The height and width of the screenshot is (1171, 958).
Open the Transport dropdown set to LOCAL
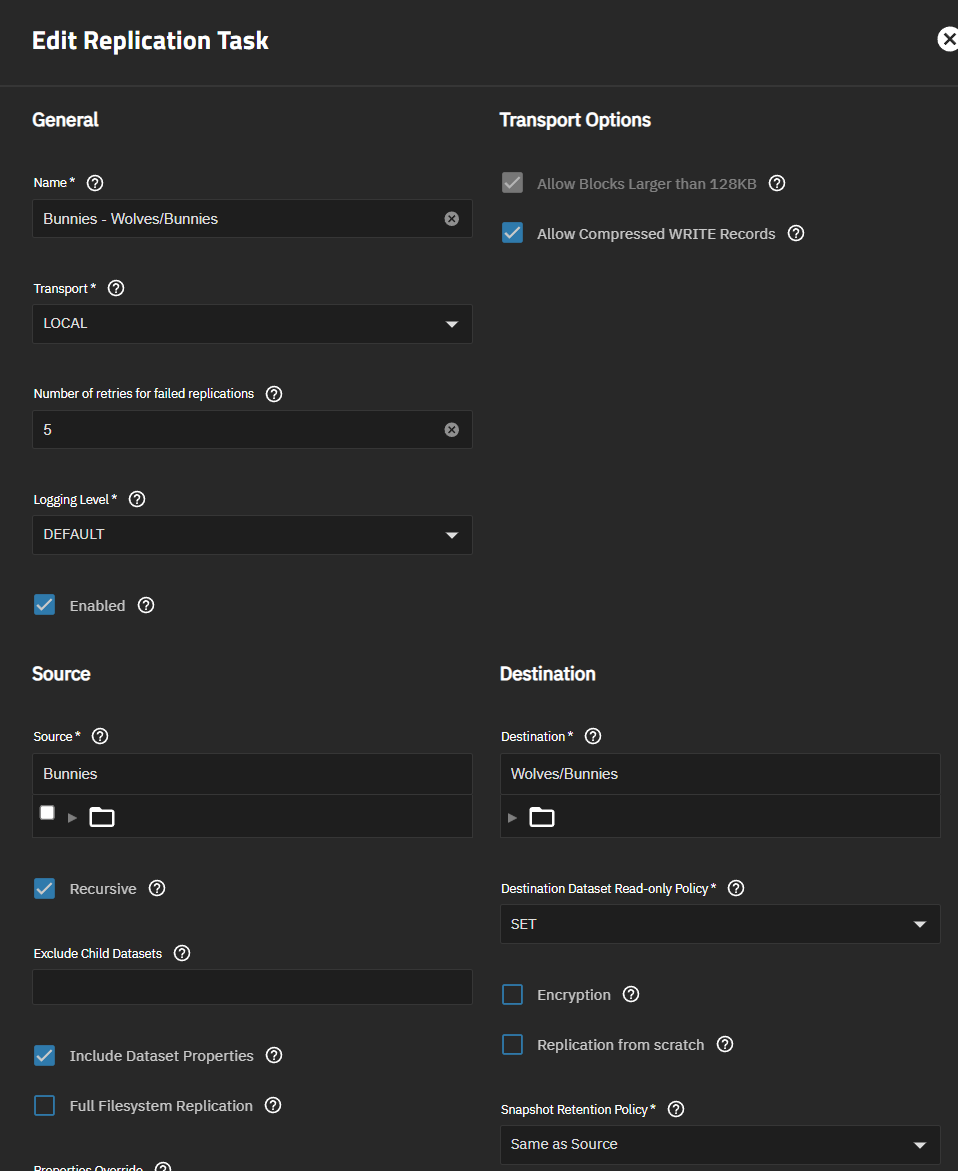point(252,324)
